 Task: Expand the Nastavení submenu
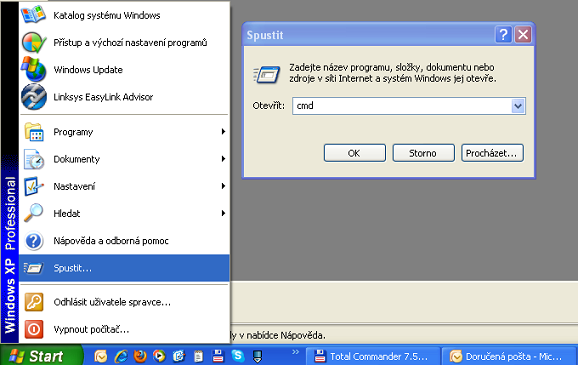[124, 186]
